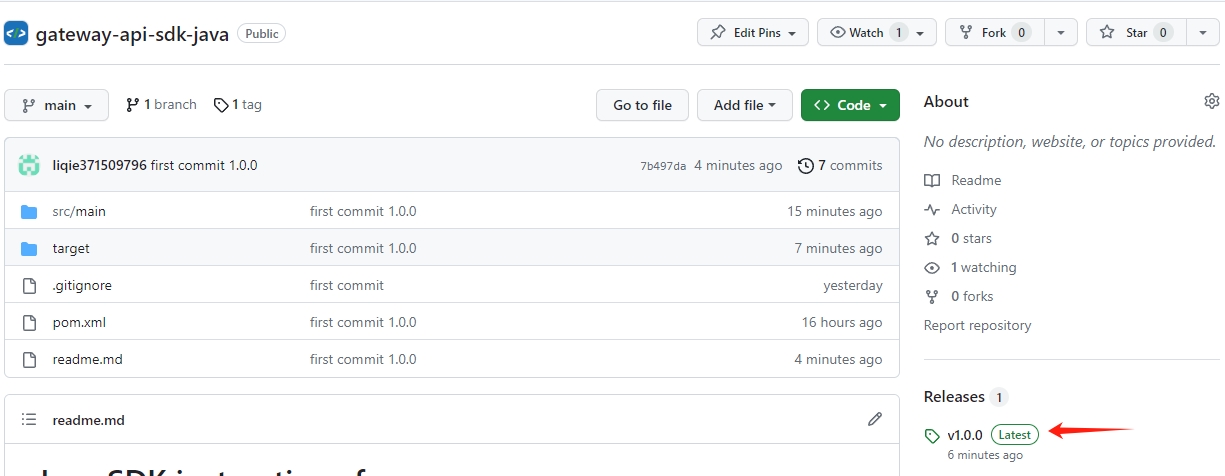Click the file icon for readme.md row

point(29,359)
